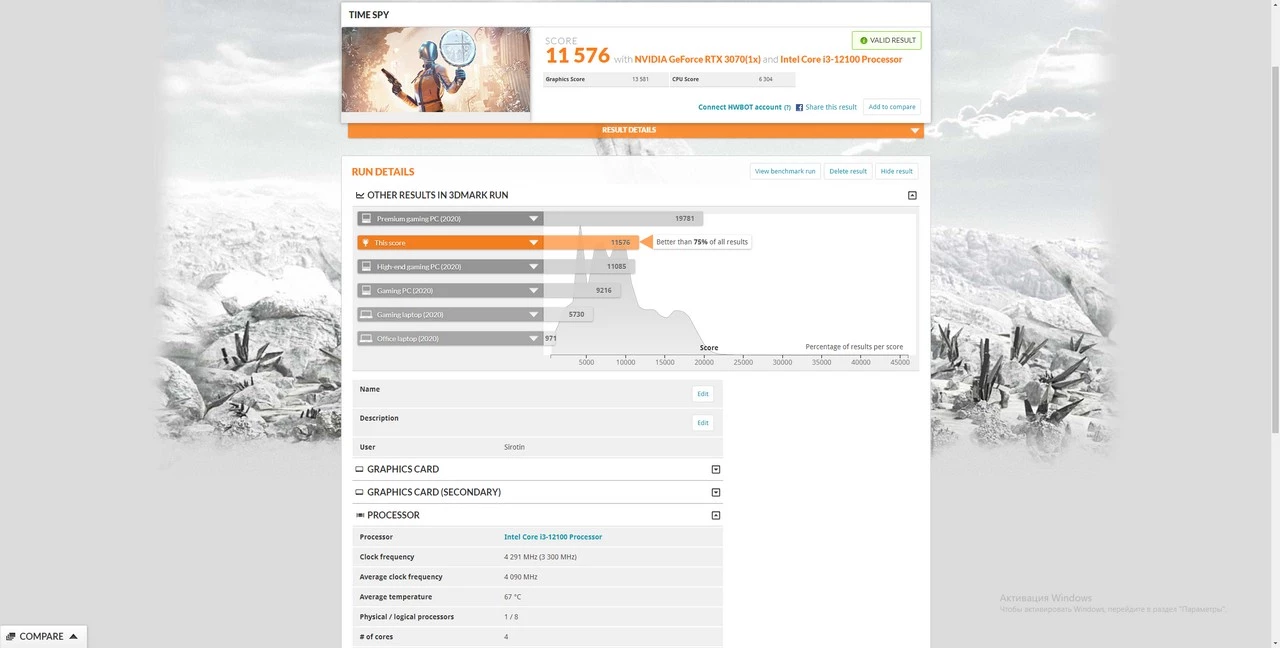
Task: Click the TIME SPY title
Action: pyautogui.click(x=369, y=15)
